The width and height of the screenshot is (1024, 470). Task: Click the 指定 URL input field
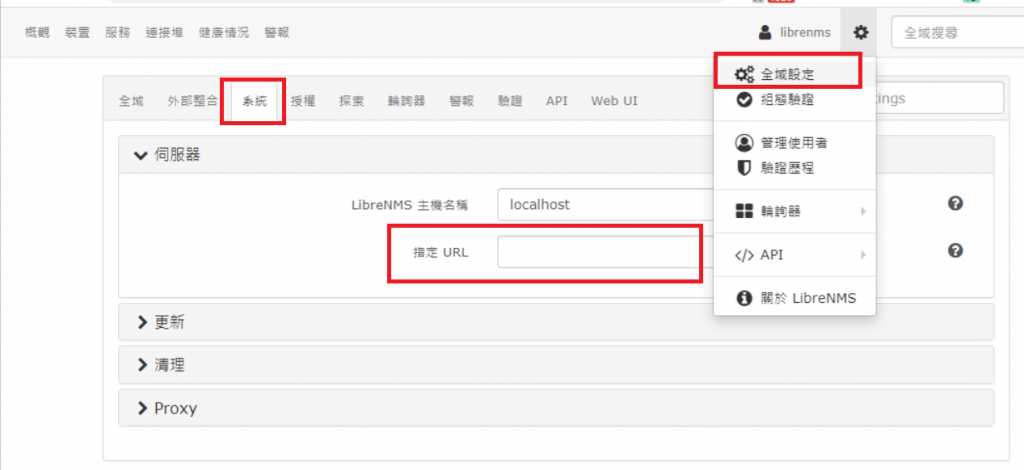pos(597,252)
